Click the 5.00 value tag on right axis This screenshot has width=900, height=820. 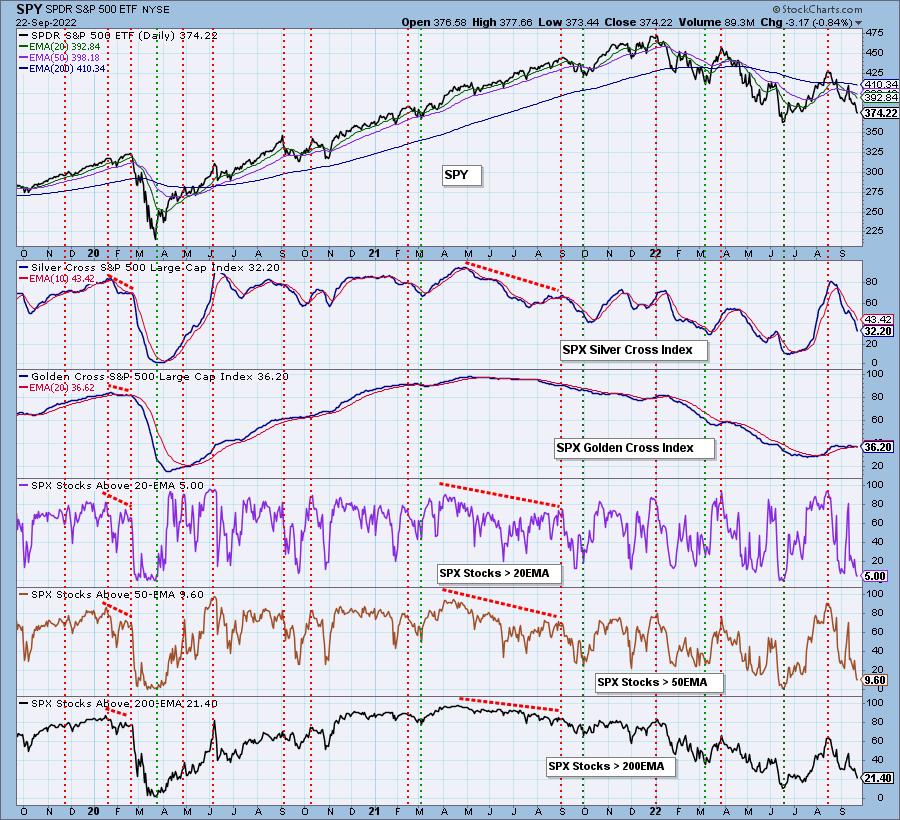point(875,576)
